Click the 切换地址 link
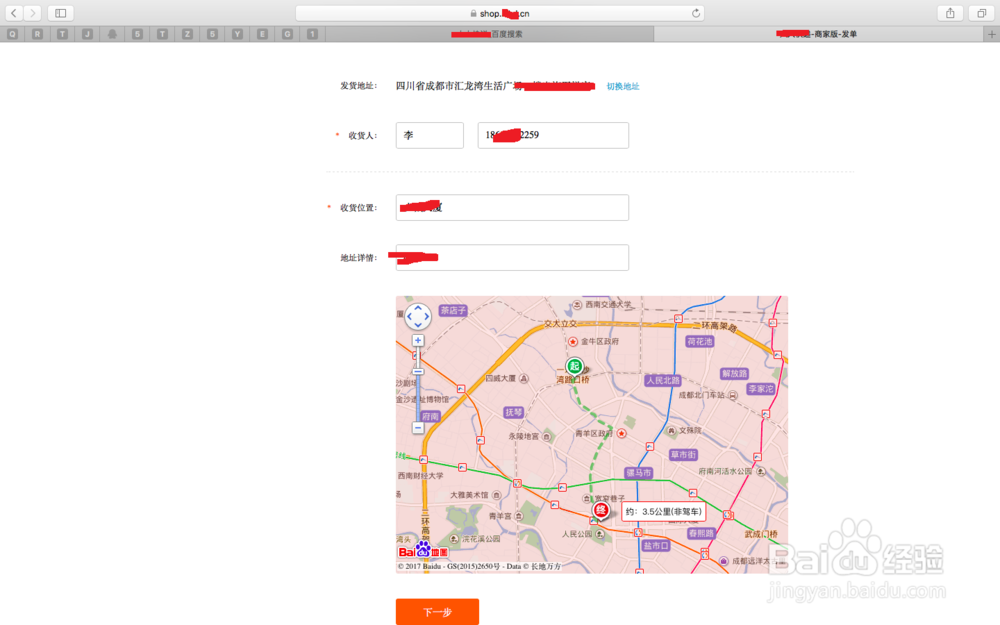Viewport: 1000px width, 625px height. tap(622, 86)
